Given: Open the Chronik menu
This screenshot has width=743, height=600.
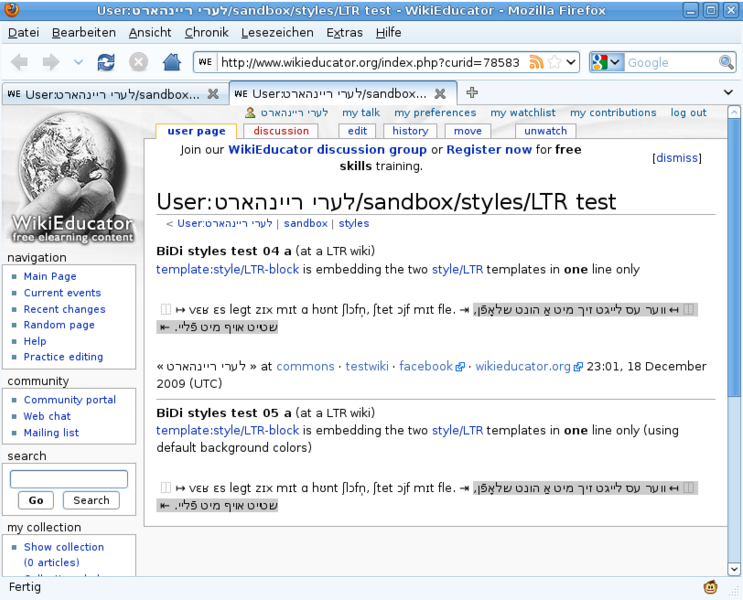Looking at the screenshot, I should tap(206, 33).
